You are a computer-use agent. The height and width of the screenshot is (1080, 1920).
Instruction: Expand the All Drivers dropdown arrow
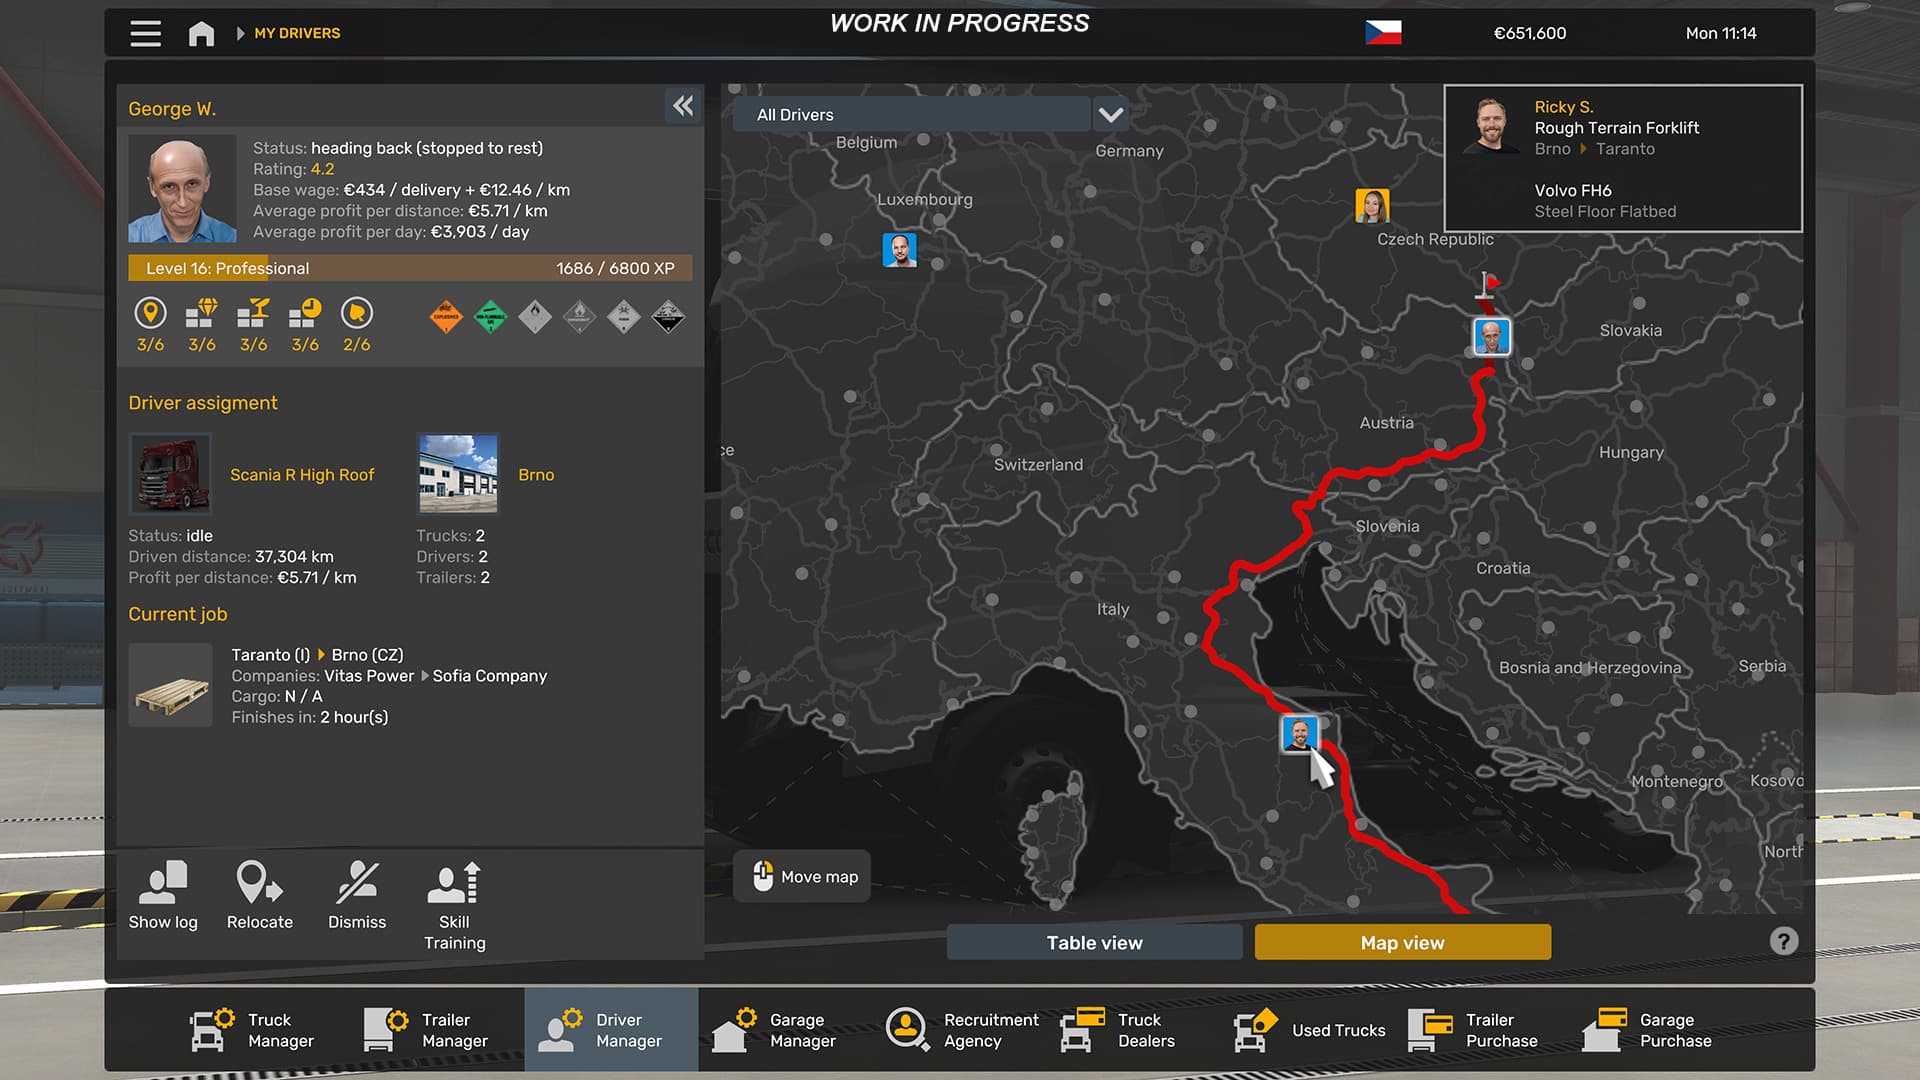[x=1110, y=114]
